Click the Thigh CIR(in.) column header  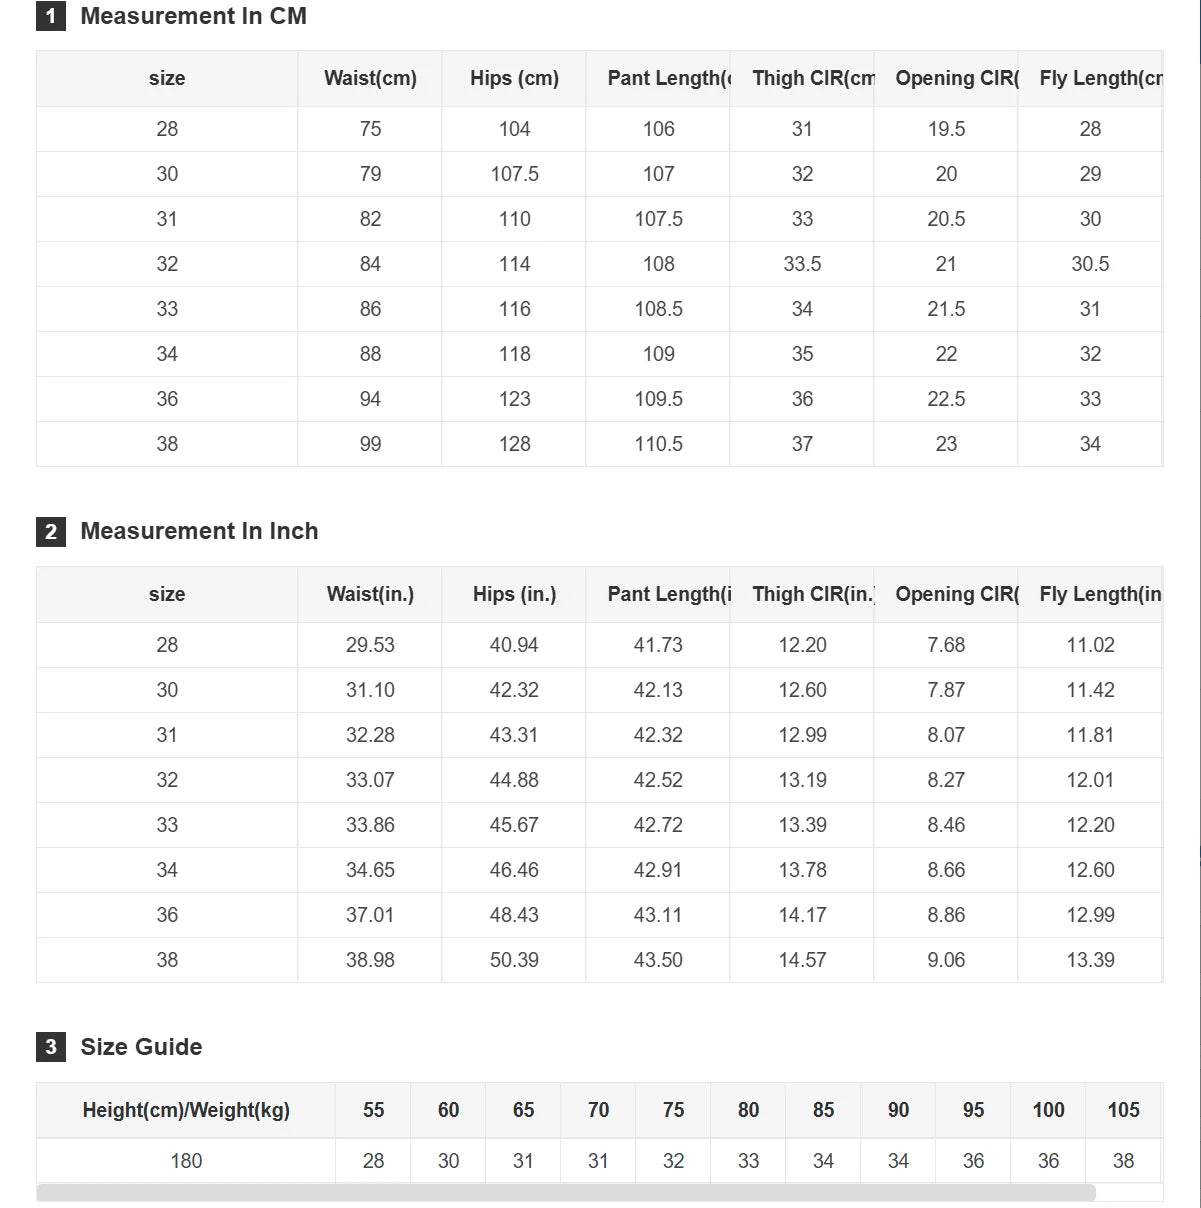click(x=802, y=594)
